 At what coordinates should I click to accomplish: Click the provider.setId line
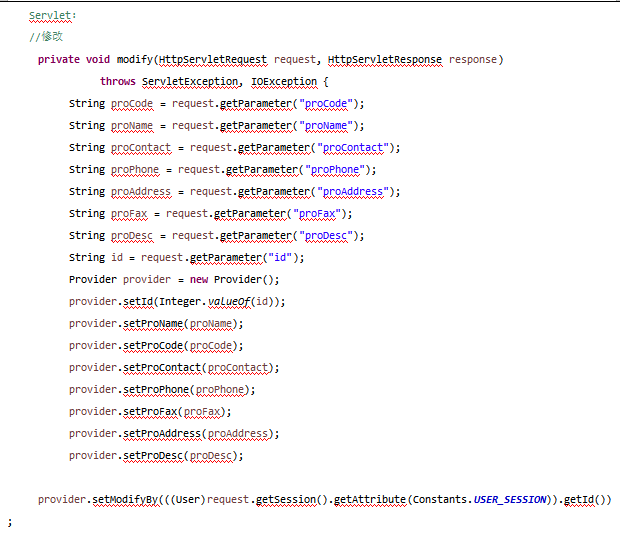click(177, 302)
